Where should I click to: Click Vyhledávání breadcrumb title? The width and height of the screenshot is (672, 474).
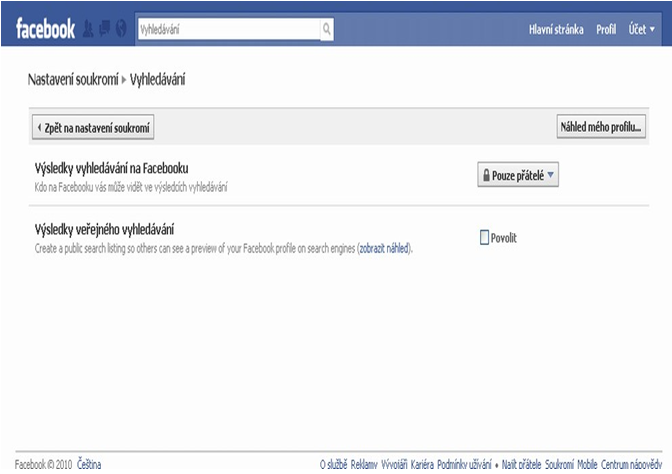[x=157, y=80]
